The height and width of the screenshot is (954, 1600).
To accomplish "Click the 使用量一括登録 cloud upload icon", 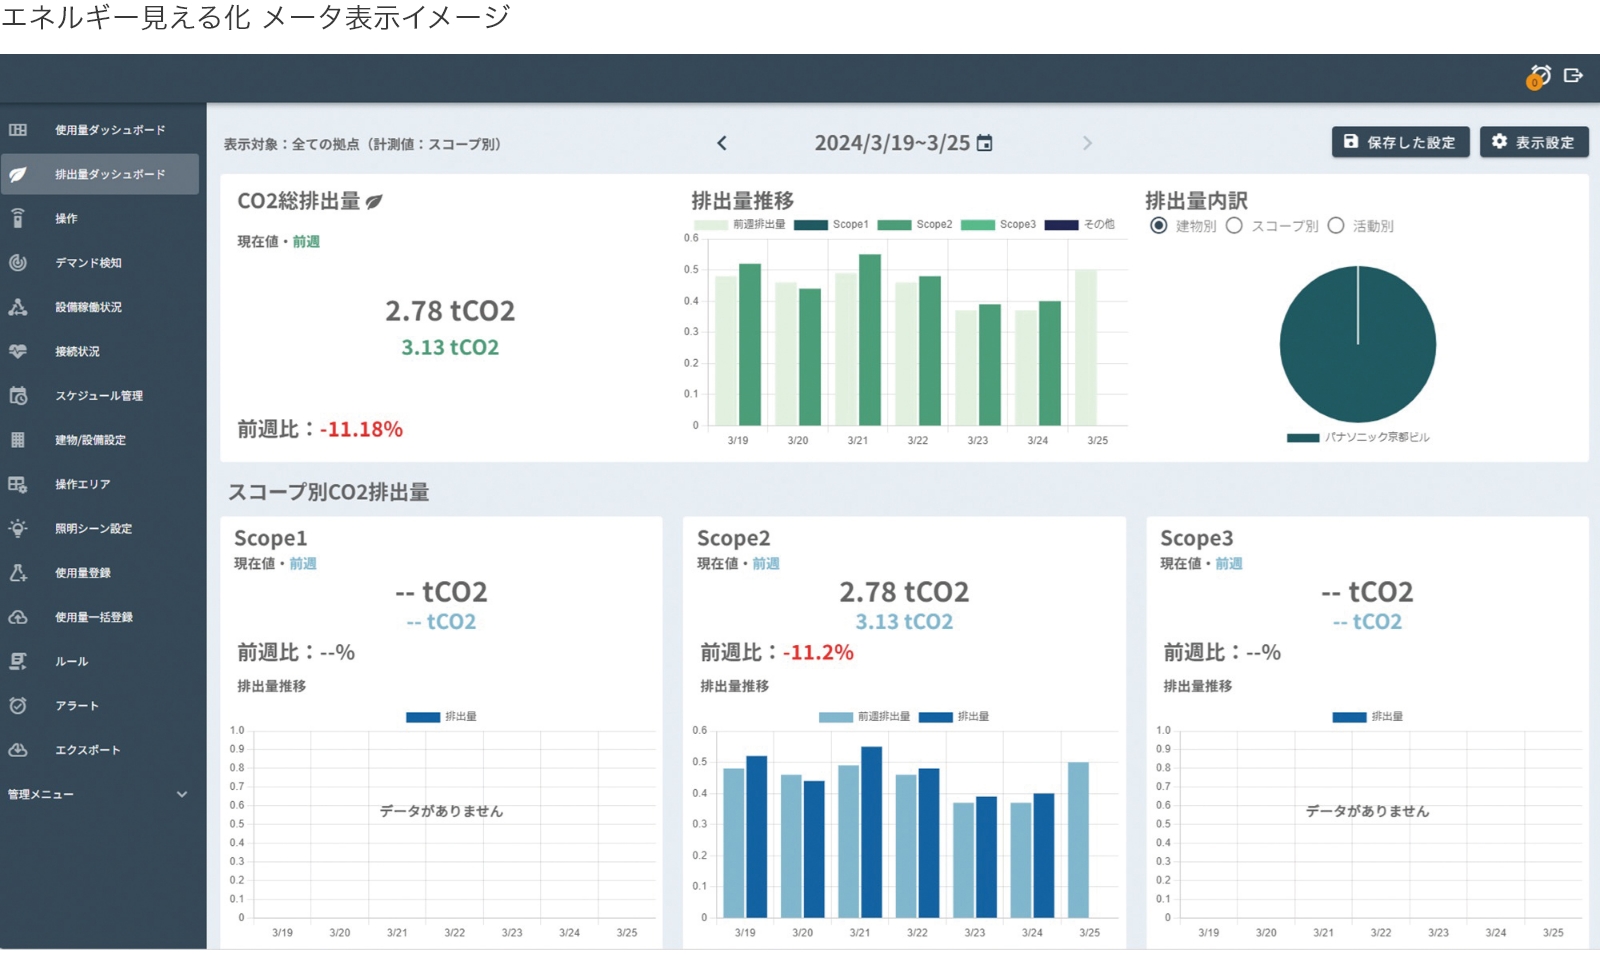I will [18, 617].
